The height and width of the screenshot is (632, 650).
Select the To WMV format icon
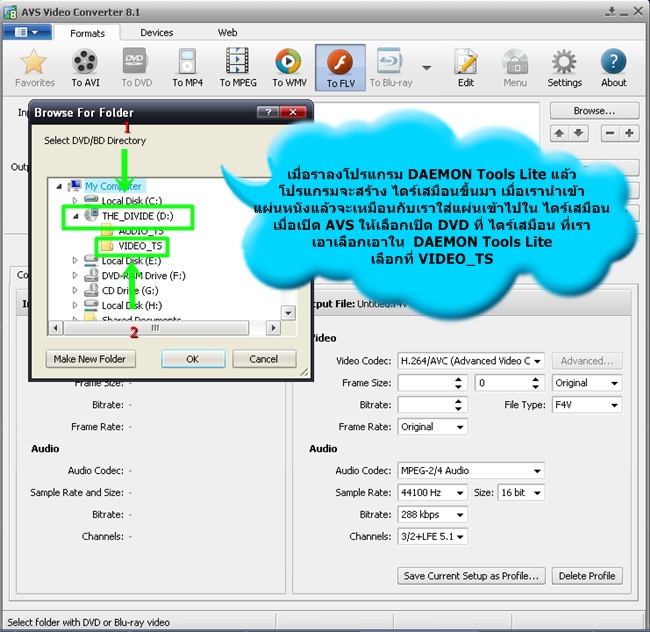click(x=289, y=68)
